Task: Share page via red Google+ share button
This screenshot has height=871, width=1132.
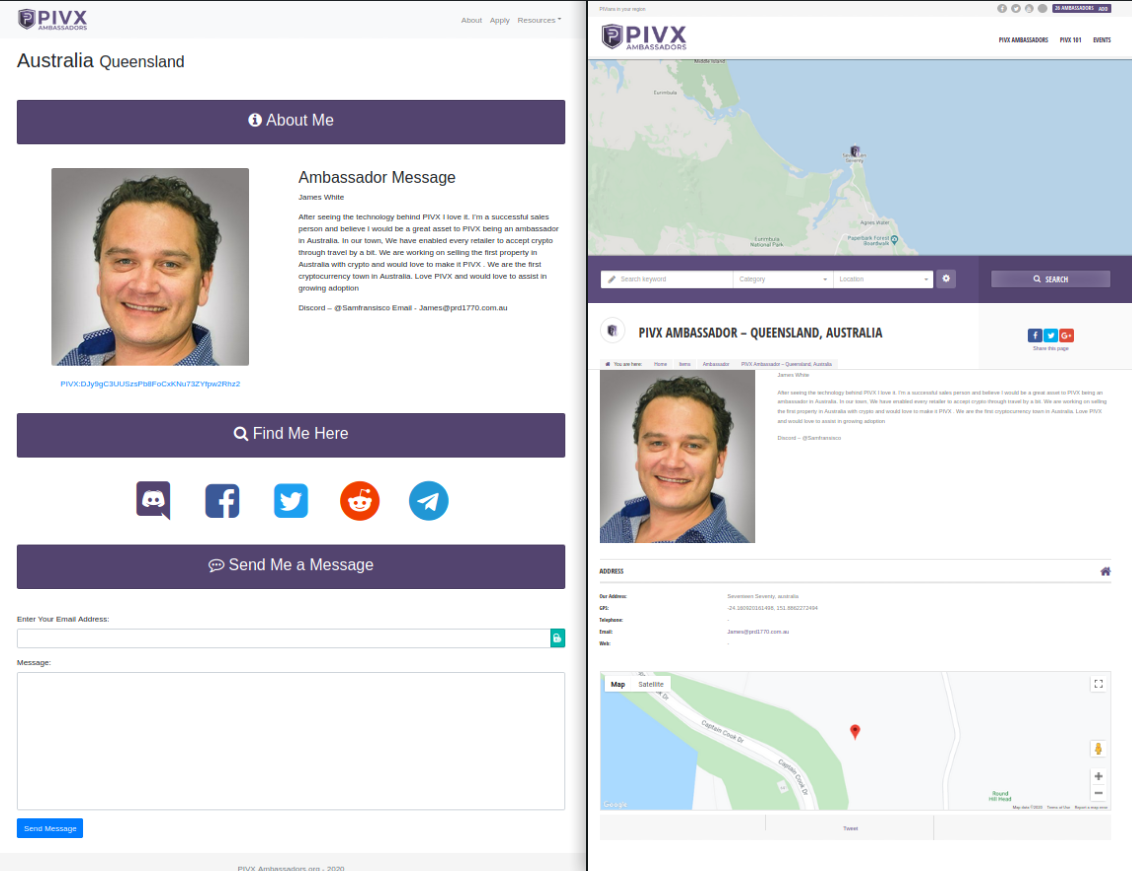Action: coord(1066,335)
